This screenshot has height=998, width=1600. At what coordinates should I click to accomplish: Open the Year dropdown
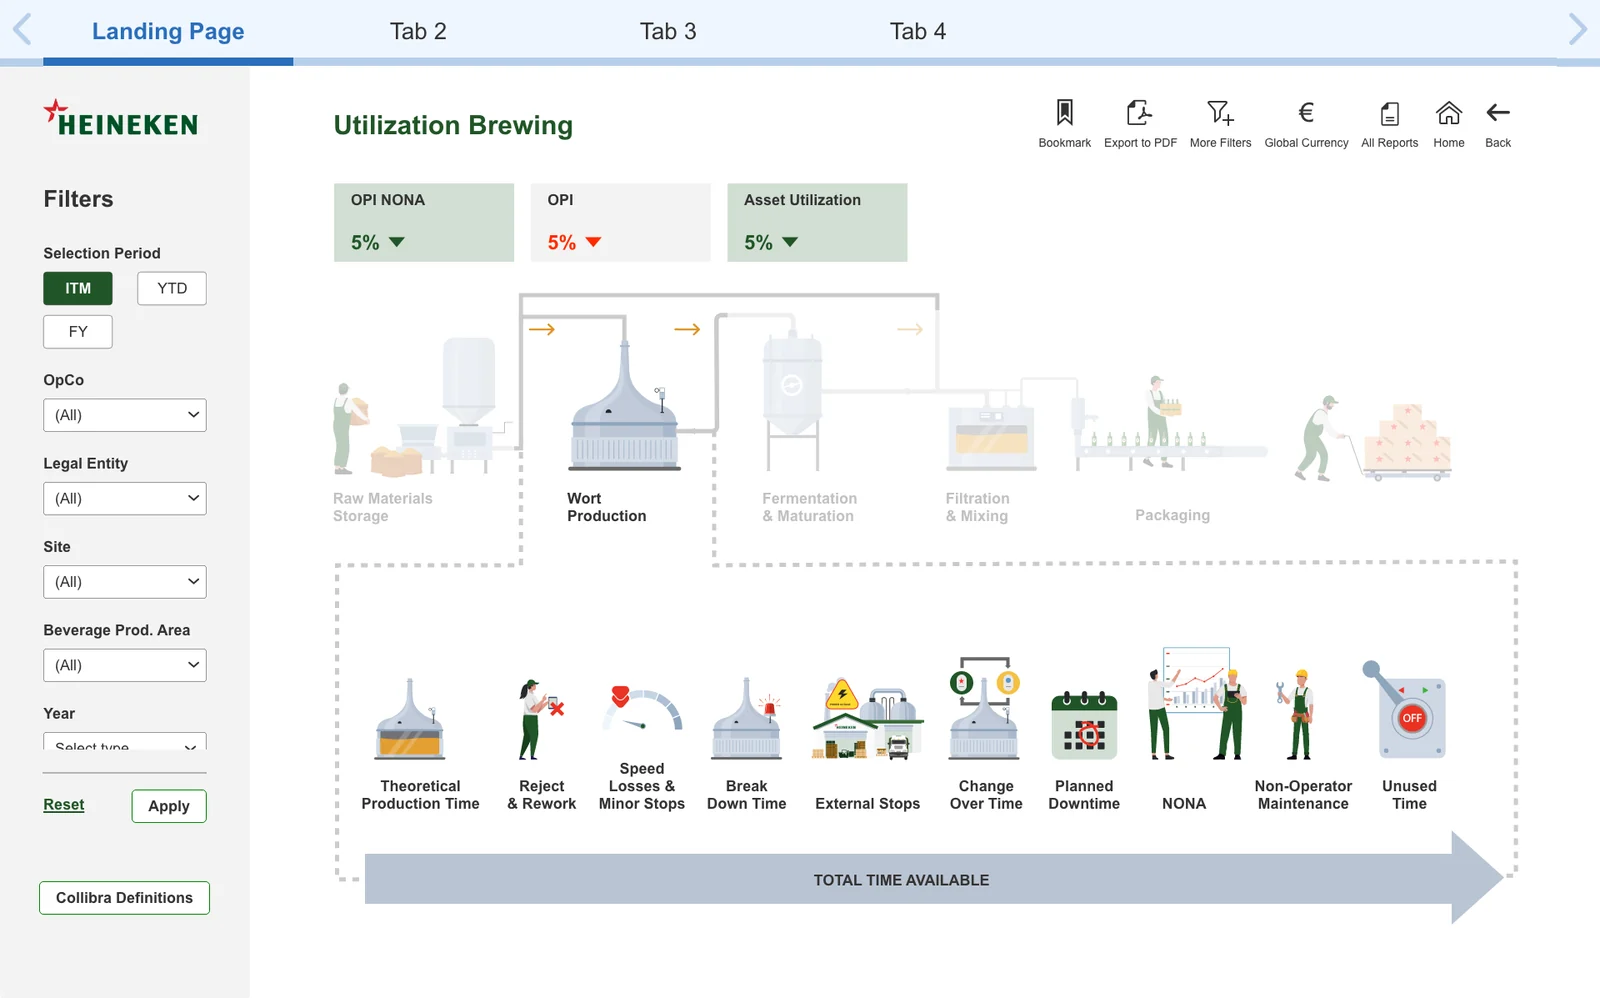[x=125, y=742]
